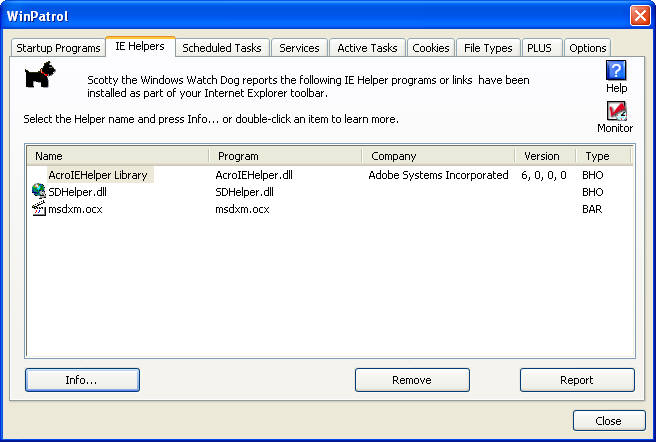Switch to the IE Helpers tab
Screen dimensions: 656x442
click(140, 46)
